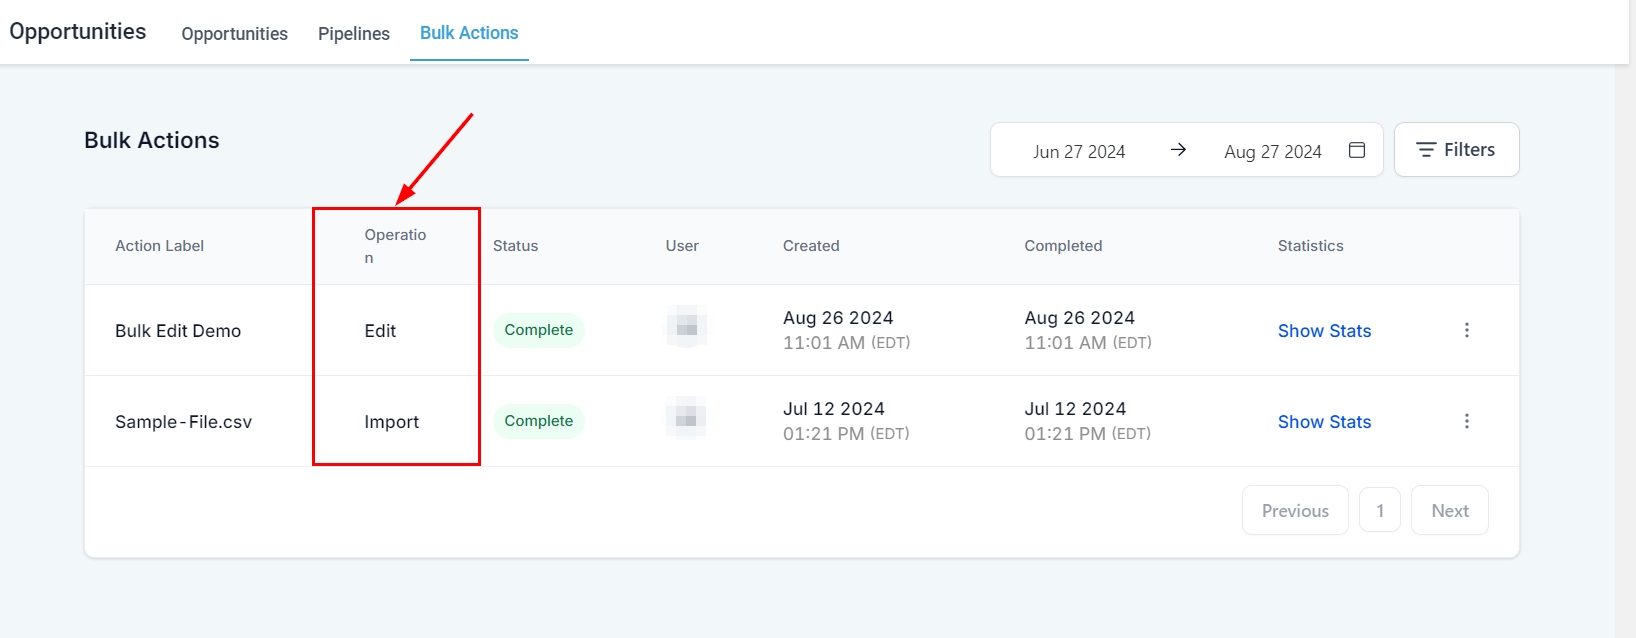Open the calendar icon in date range

1356,150
